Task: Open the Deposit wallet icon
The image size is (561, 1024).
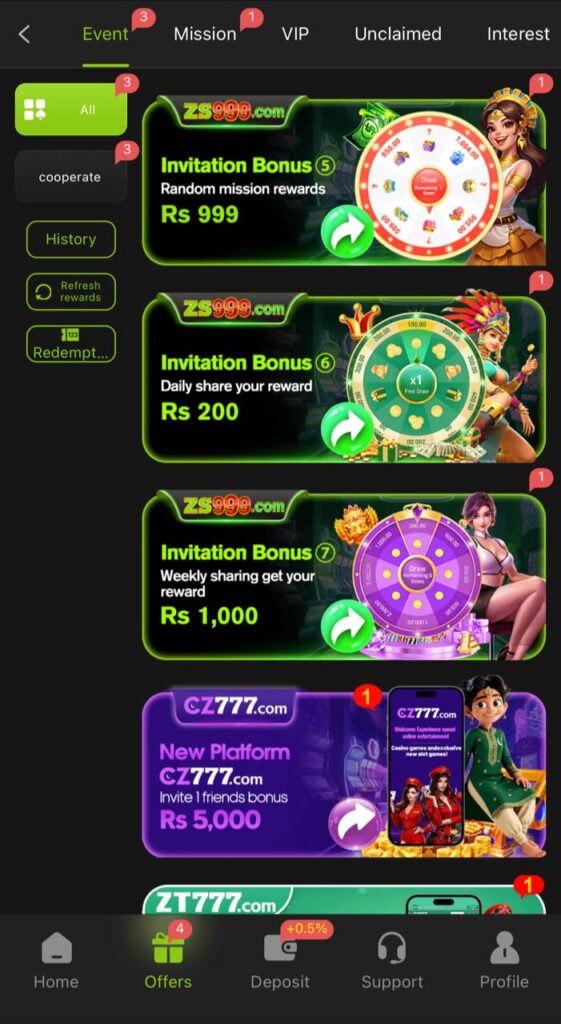Action: (x=280, y=948)
